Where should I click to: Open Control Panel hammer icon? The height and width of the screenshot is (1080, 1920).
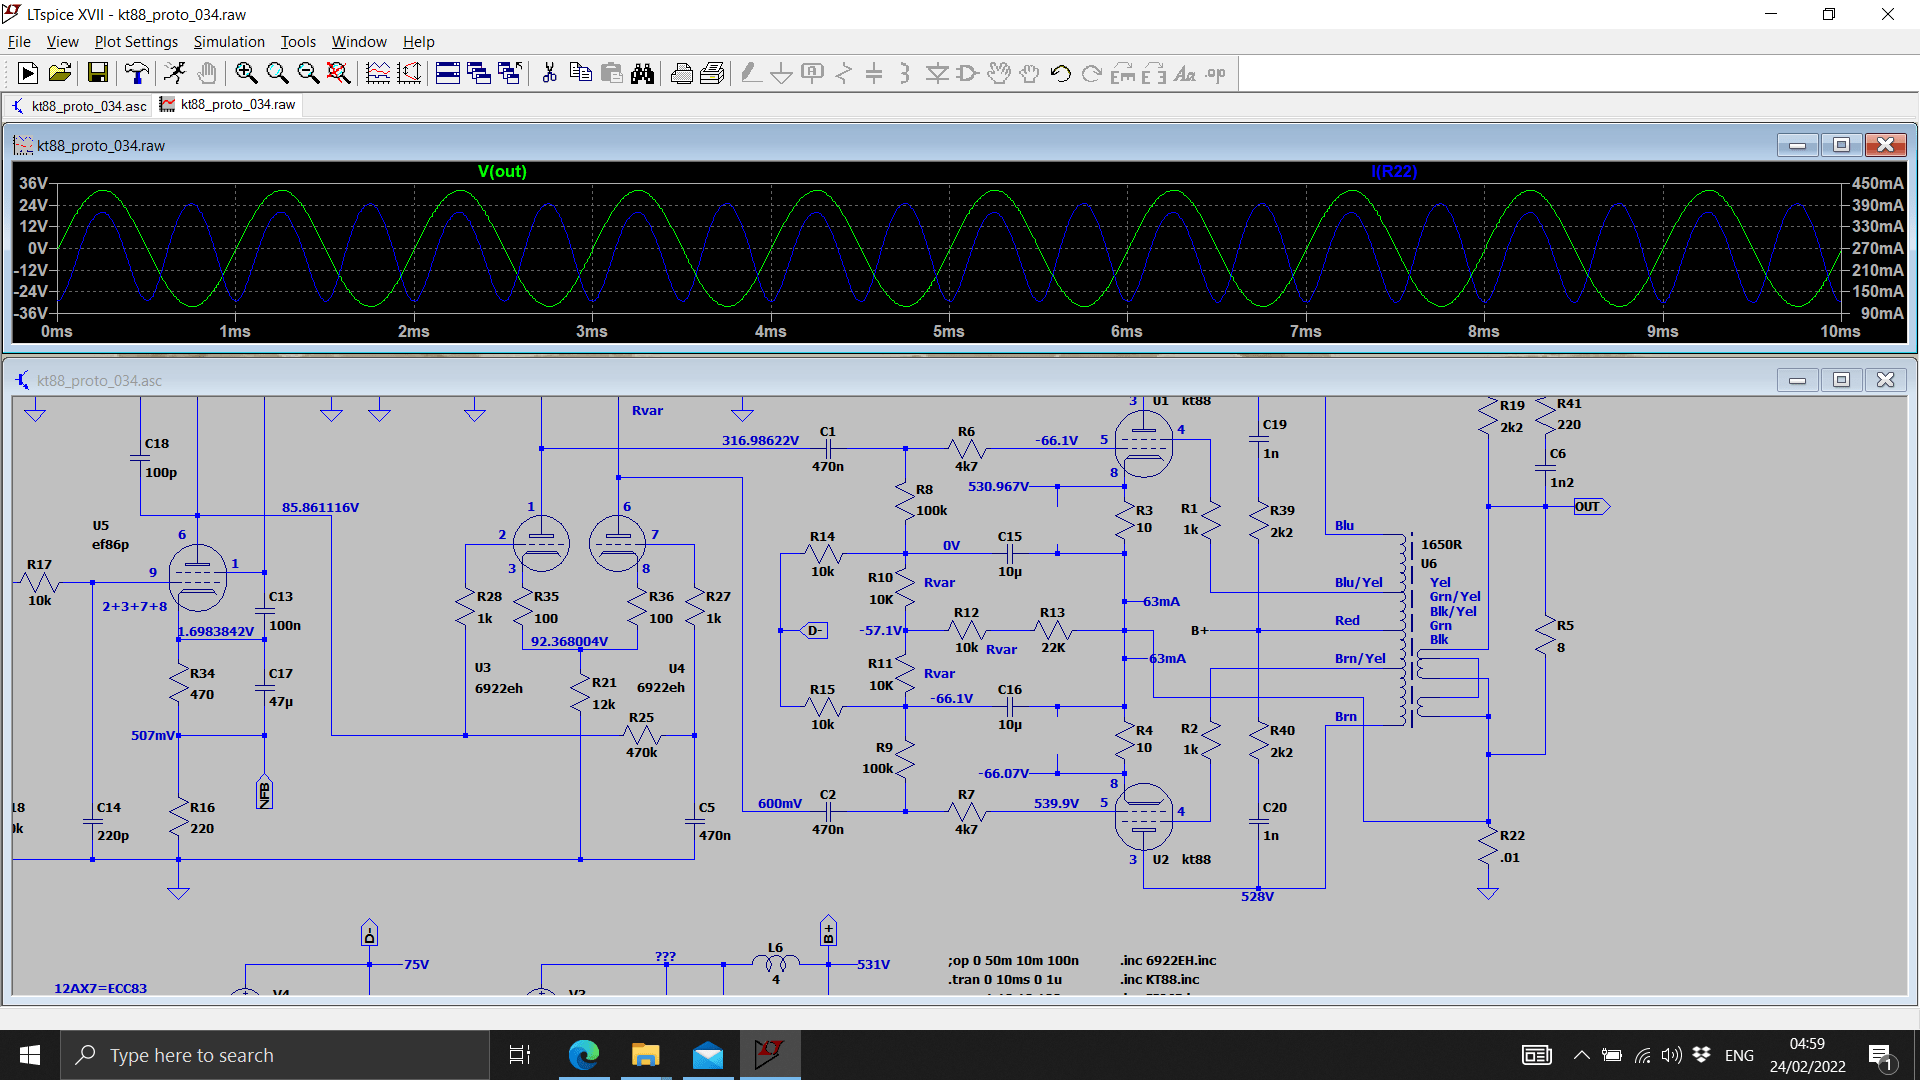point(136,73)
